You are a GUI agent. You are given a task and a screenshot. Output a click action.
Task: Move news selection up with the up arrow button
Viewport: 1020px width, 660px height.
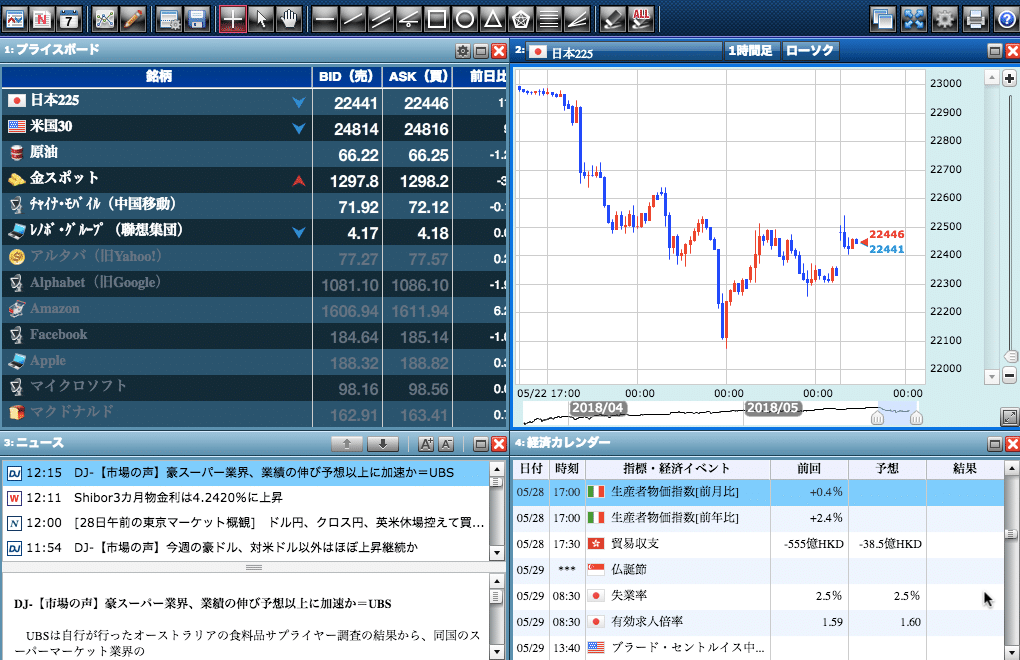pyautogui.click(x=347, y=444)
